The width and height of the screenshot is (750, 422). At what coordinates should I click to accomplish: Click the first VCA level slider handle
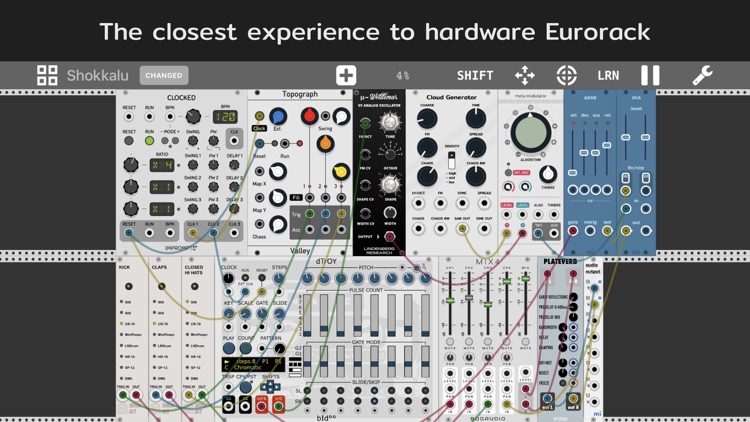(626, 137)
